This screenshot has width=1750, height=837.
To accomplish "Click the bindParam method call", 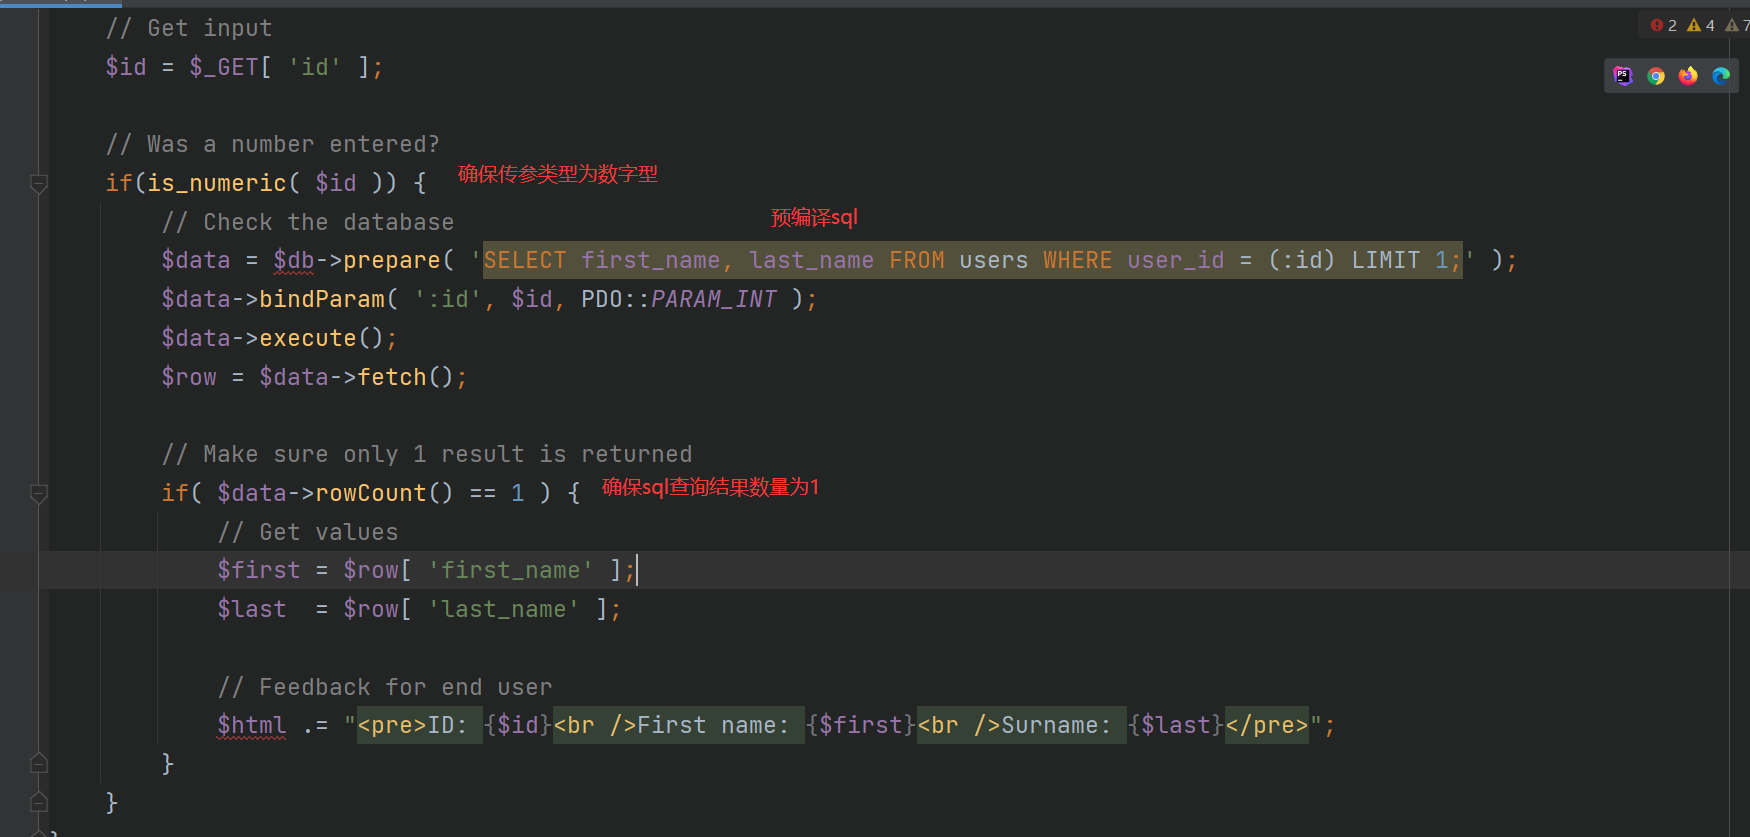I will 322,299.
